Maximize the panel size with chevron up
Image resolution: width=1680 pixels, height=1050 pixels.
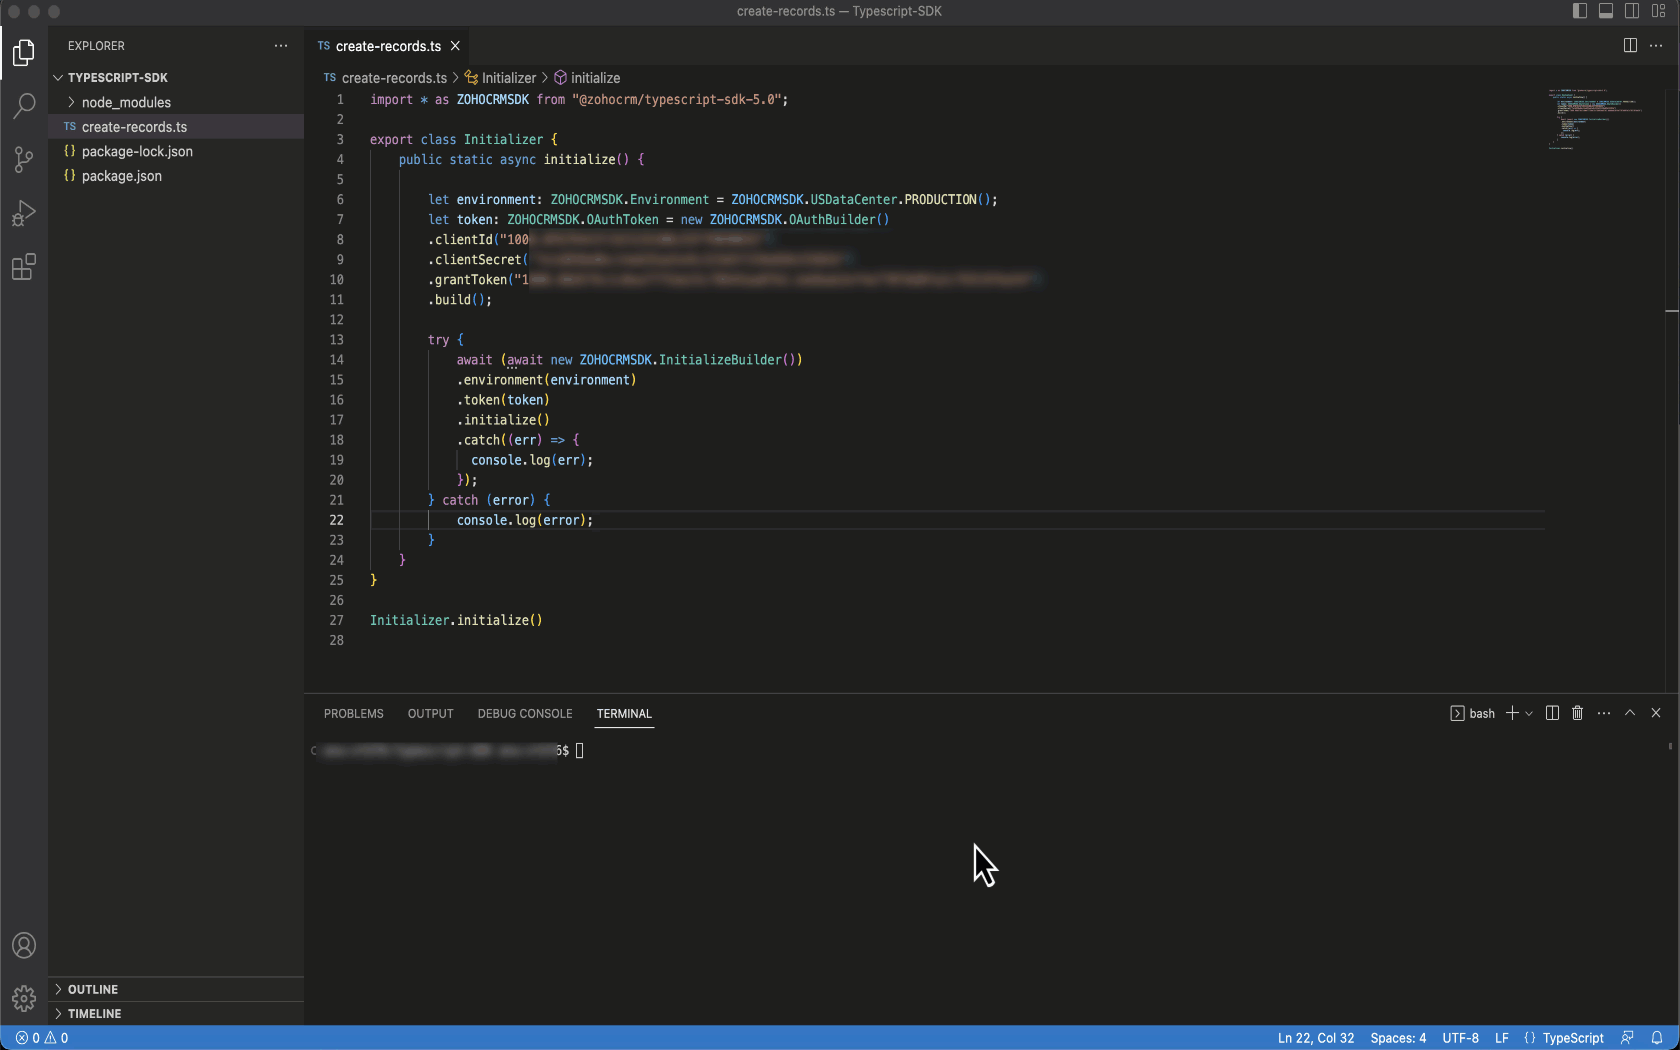click(x=1630, y=713)
